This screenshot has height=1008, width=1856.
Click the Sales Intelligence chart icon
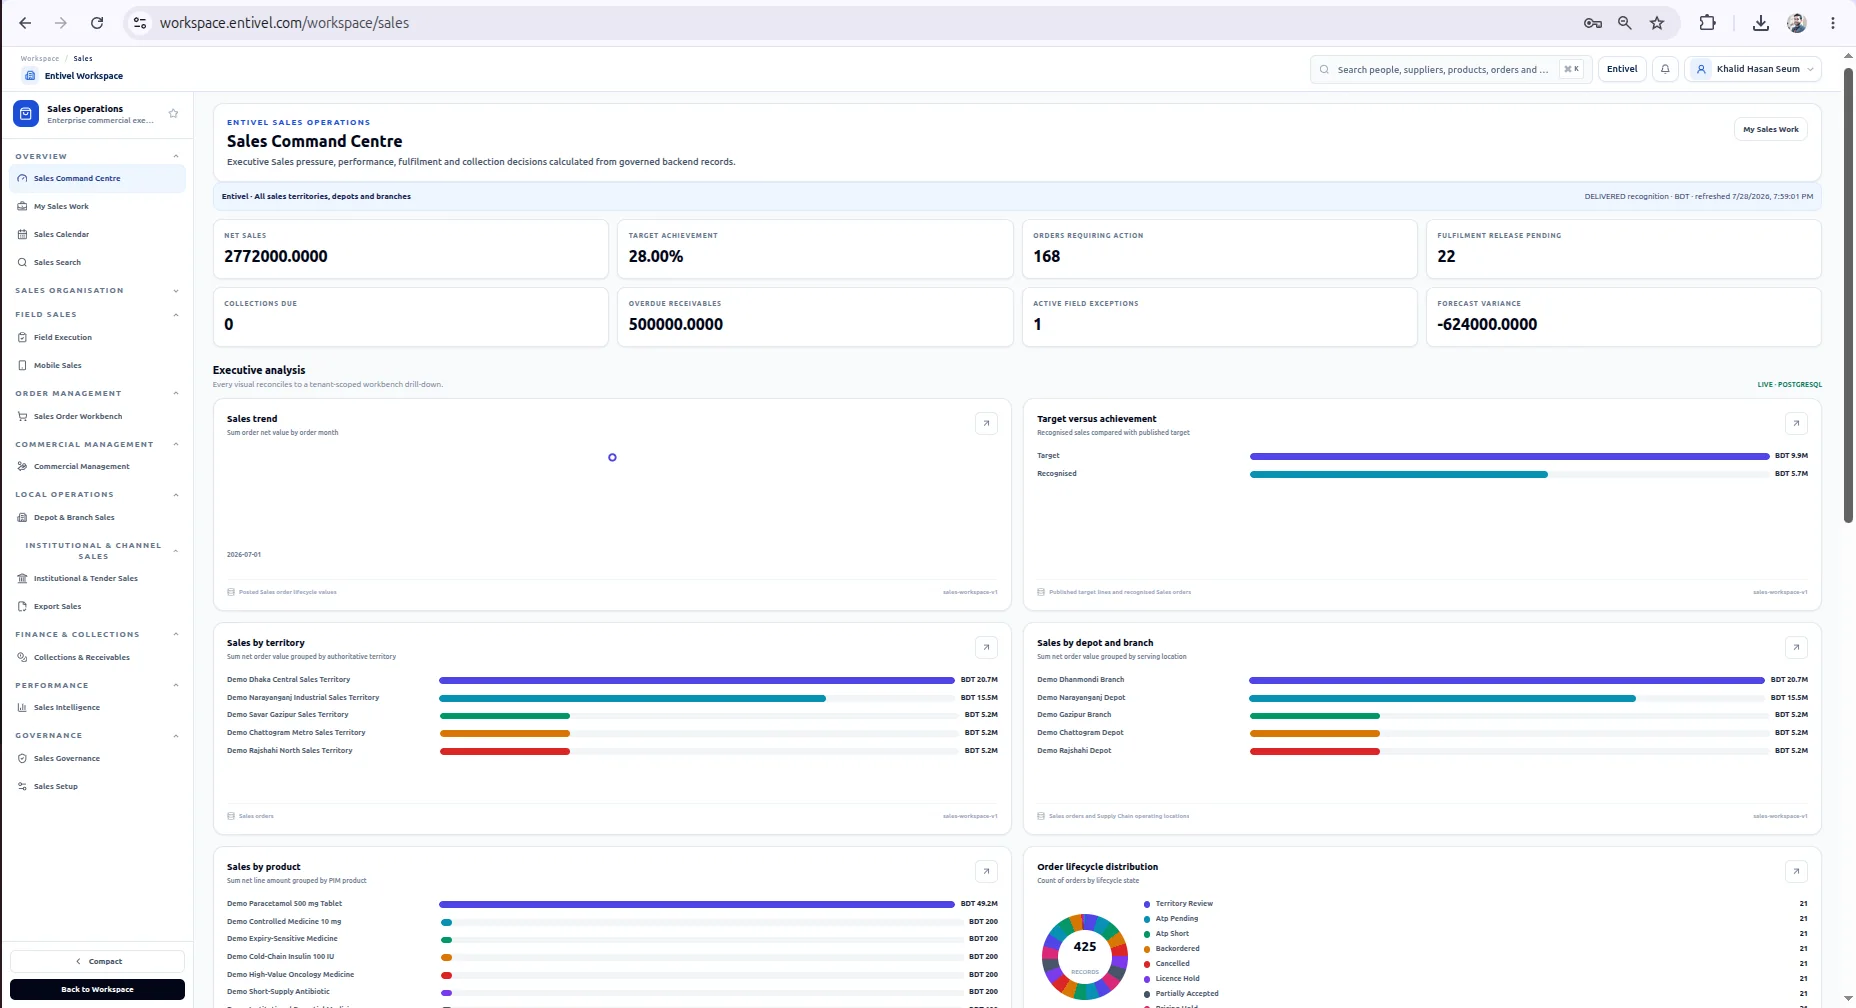pyautogui.click(x=22, y=707)
